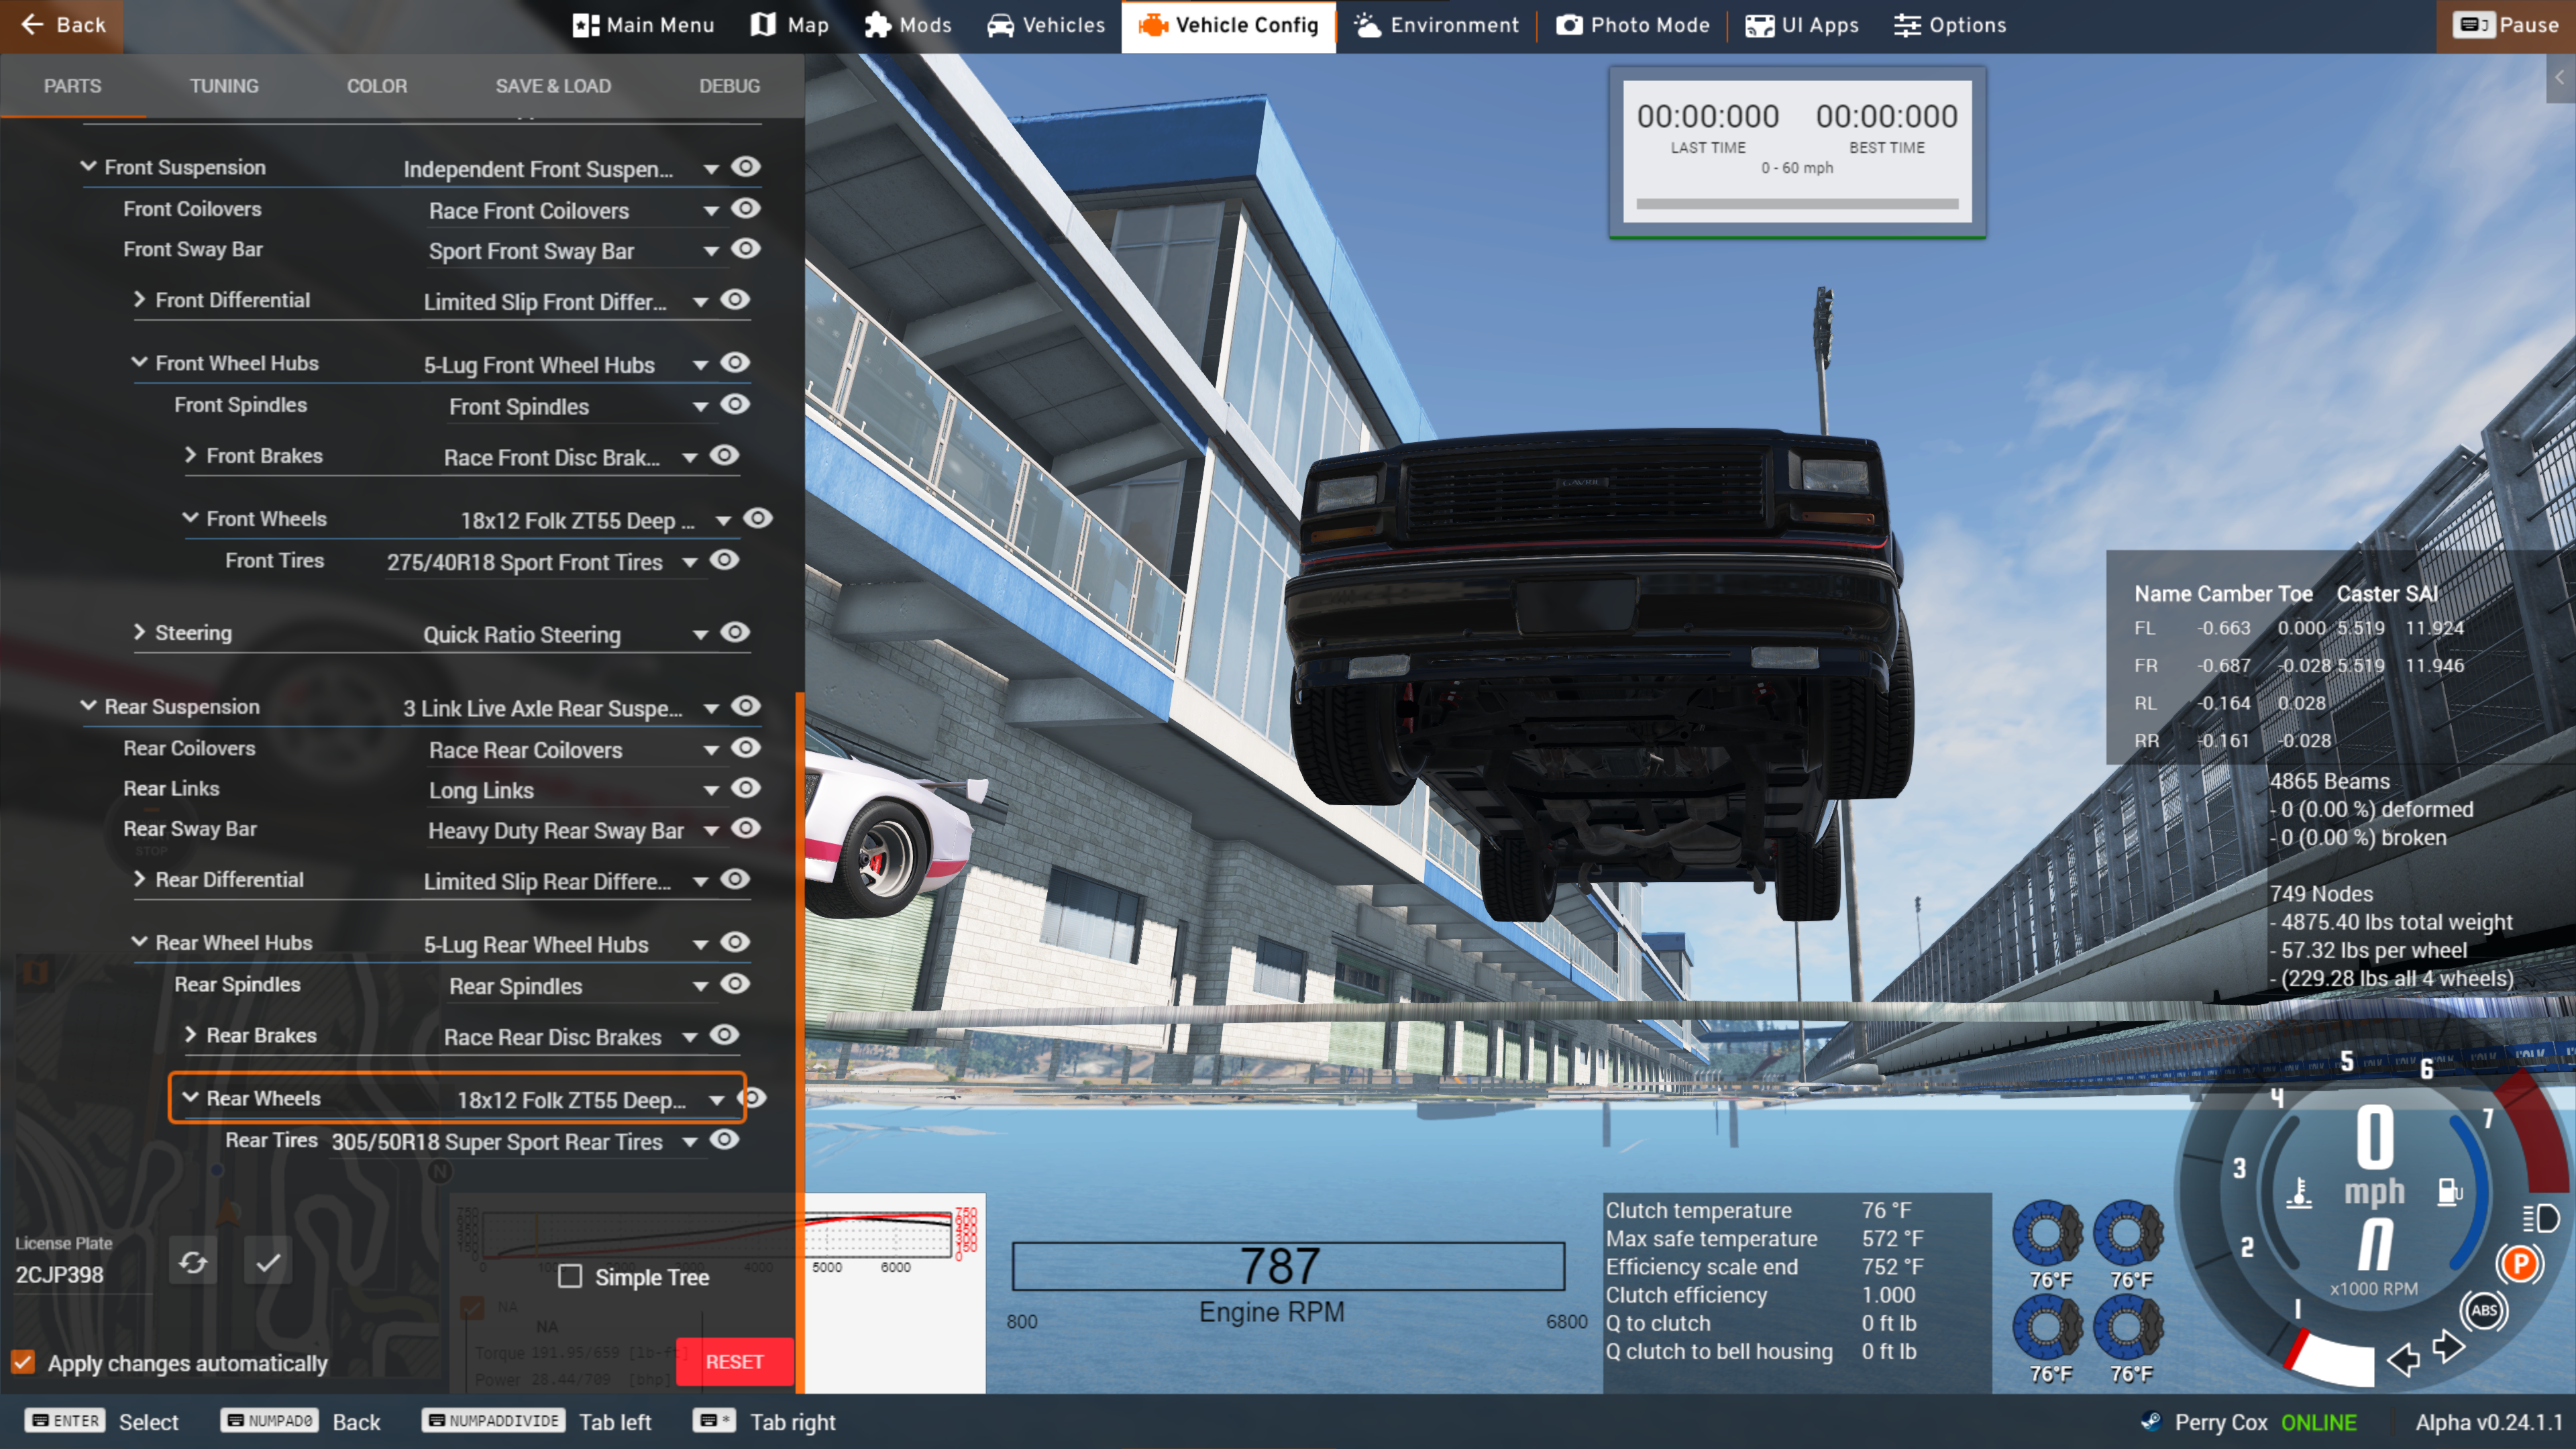Image resolution: width=2576 pixels, height=1449 pixels.
Task: Click the ABS indicator on tachometer
Action: 2484,1310
